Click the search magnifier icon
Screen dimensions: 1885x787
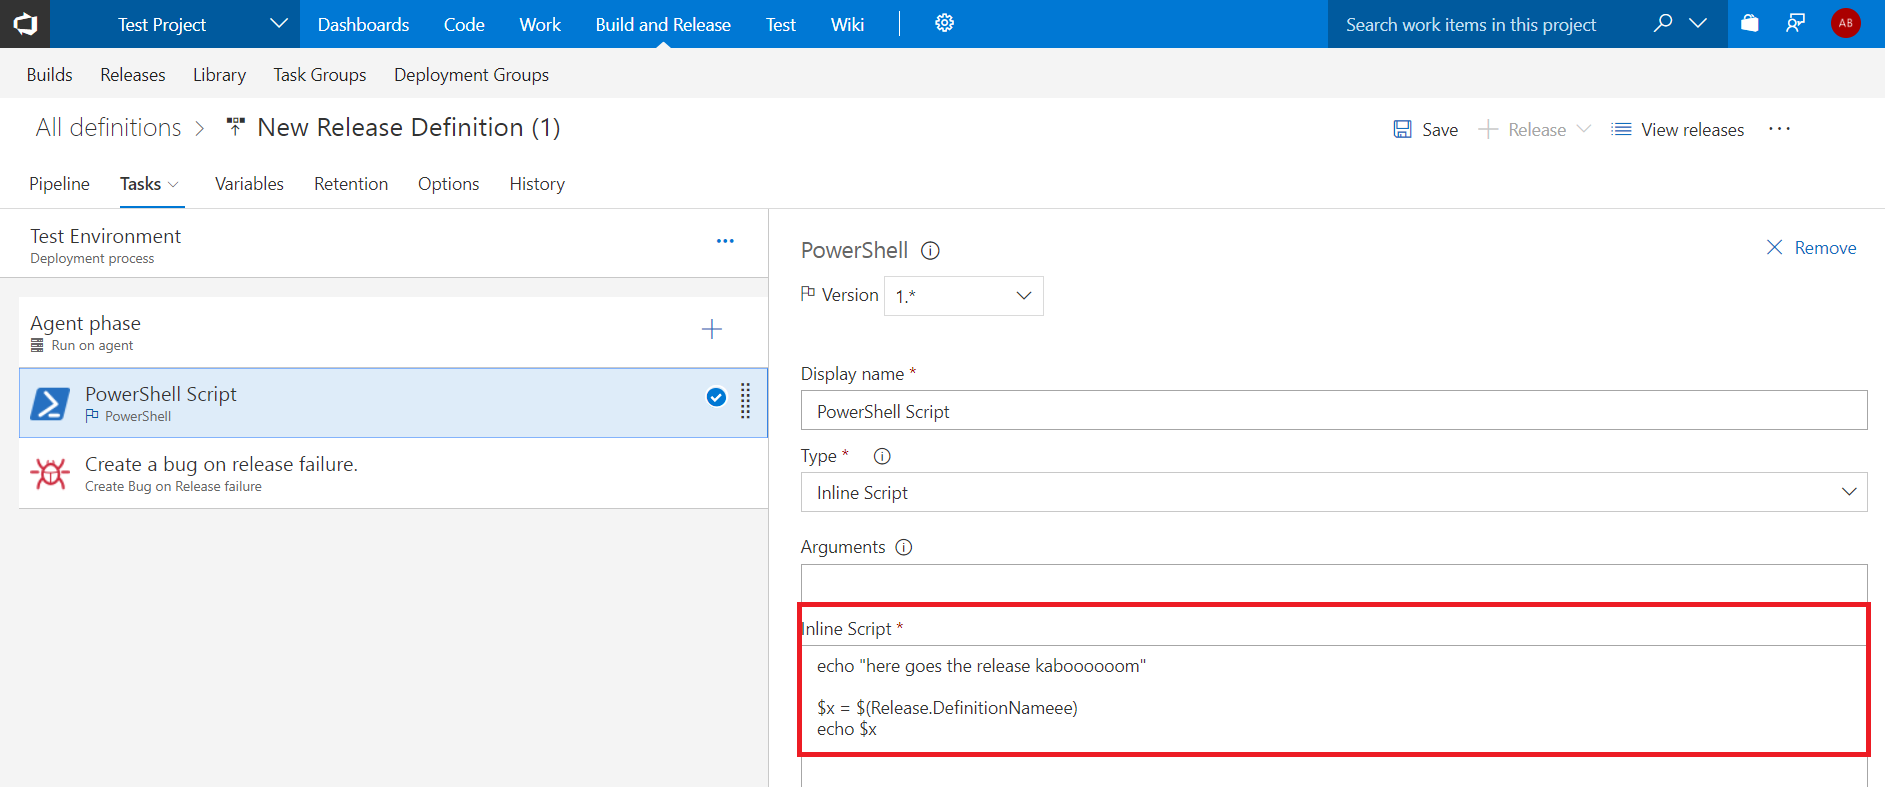(1662, 23)
